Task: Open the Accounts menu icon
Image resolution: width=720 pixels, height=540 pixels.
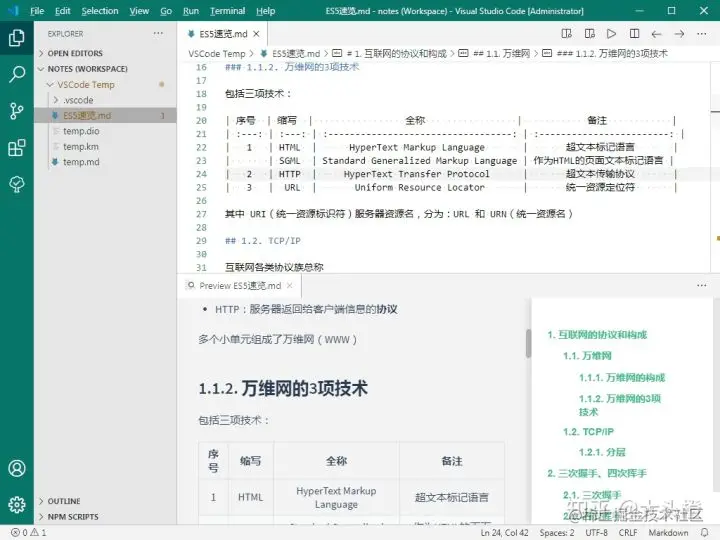Action: (x=17, y=468)
